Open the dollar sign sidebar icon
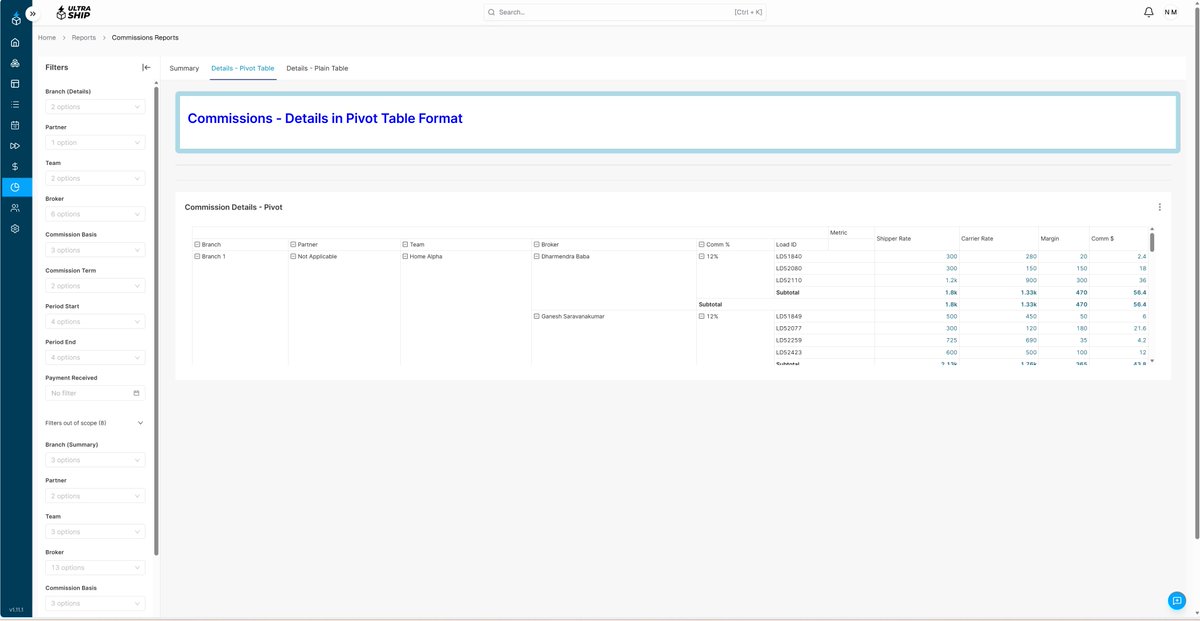This screenshot has width=1200, height=621. 15,166
